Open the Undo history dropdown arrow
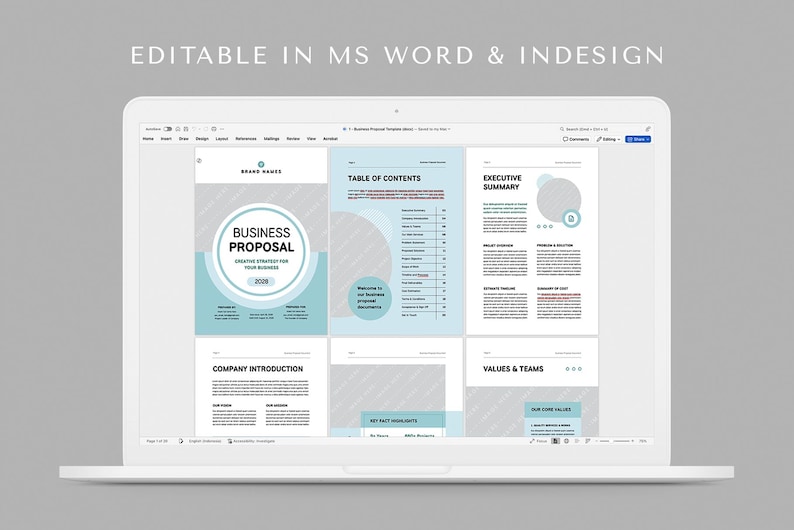This screenshot has width=794, height=530. click(x=199, y=129)
